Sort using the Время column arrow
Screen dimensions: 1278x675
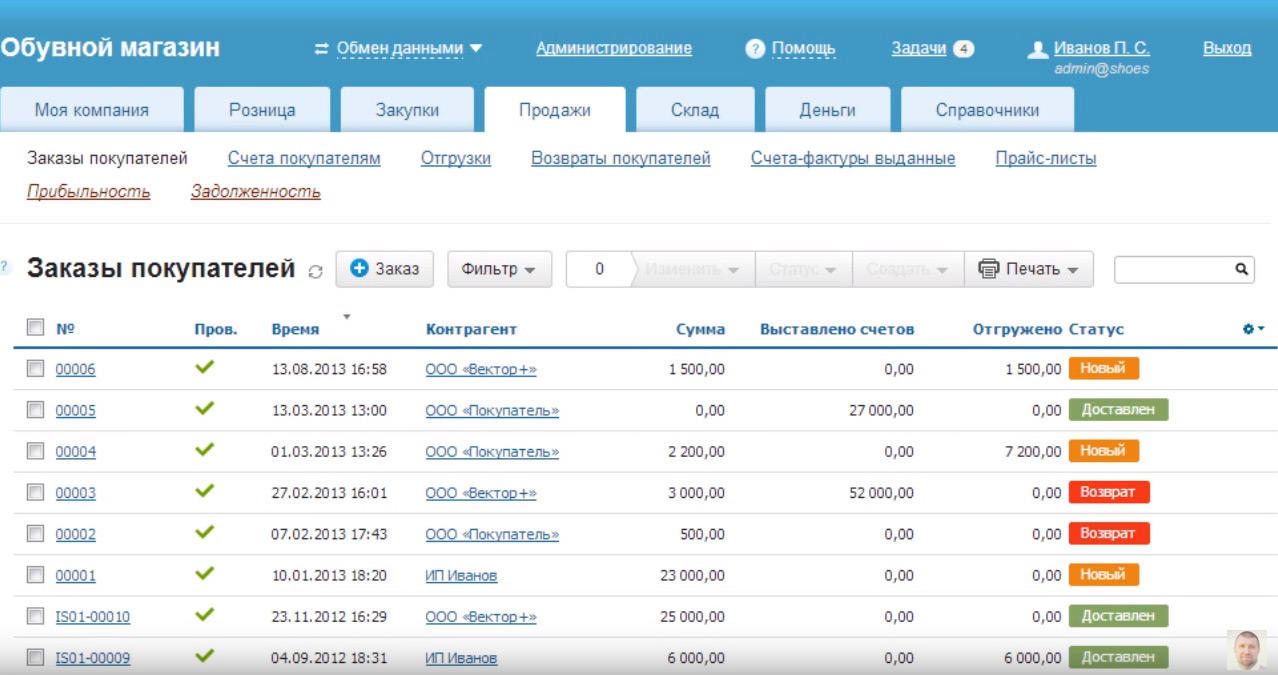tap(347, 317)
